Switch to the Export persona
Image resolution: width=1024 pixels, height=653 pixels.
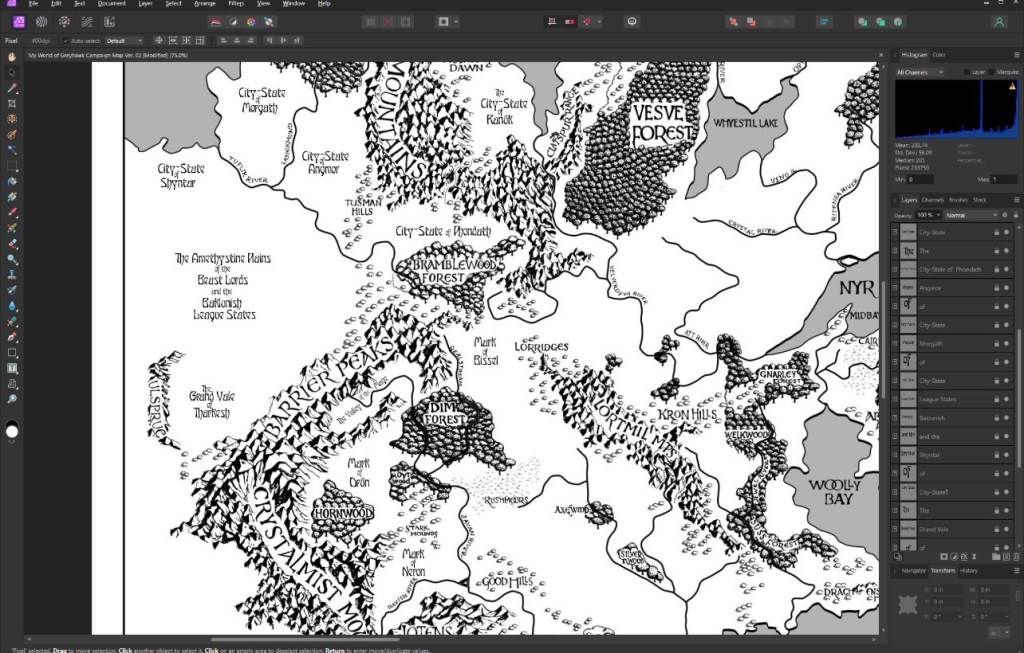pyautogui.click(x=109, y=22)
